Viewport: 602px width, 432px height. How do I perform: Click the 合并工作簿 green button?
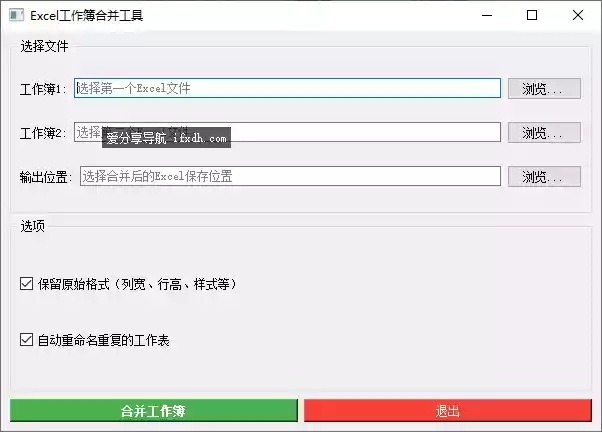tap(153, 411)
